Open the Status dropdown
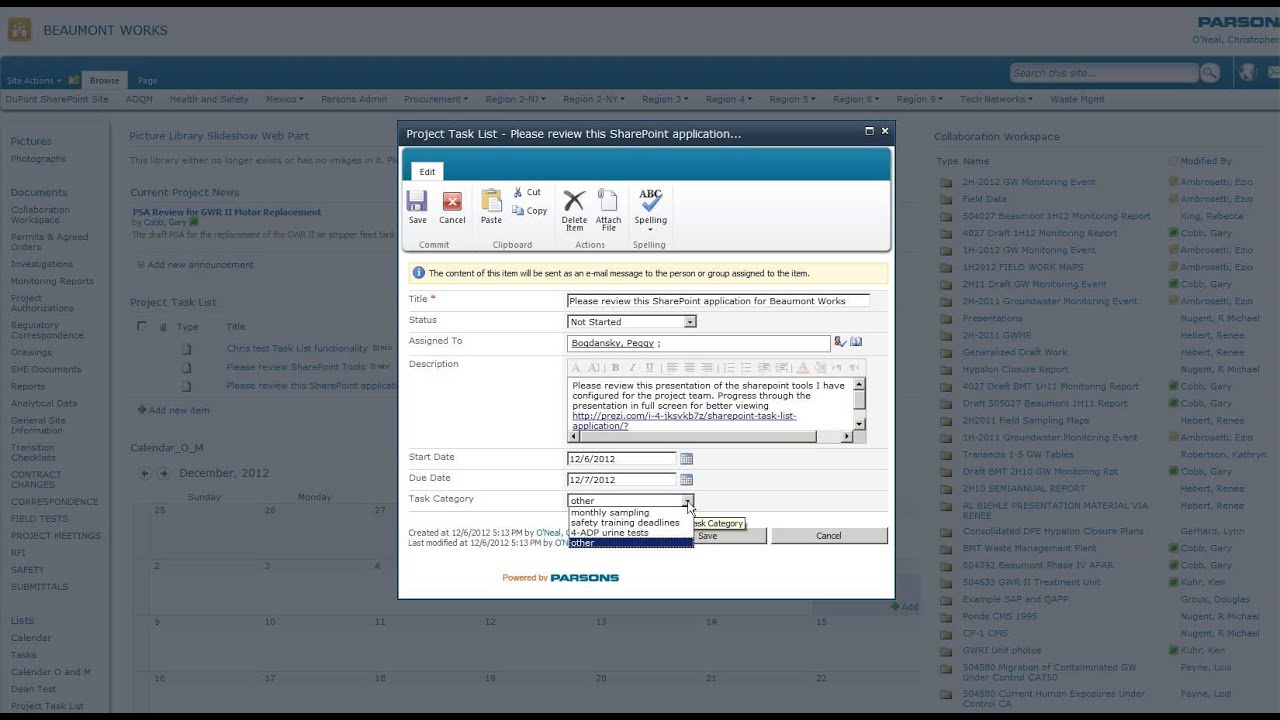 point(631,322)
